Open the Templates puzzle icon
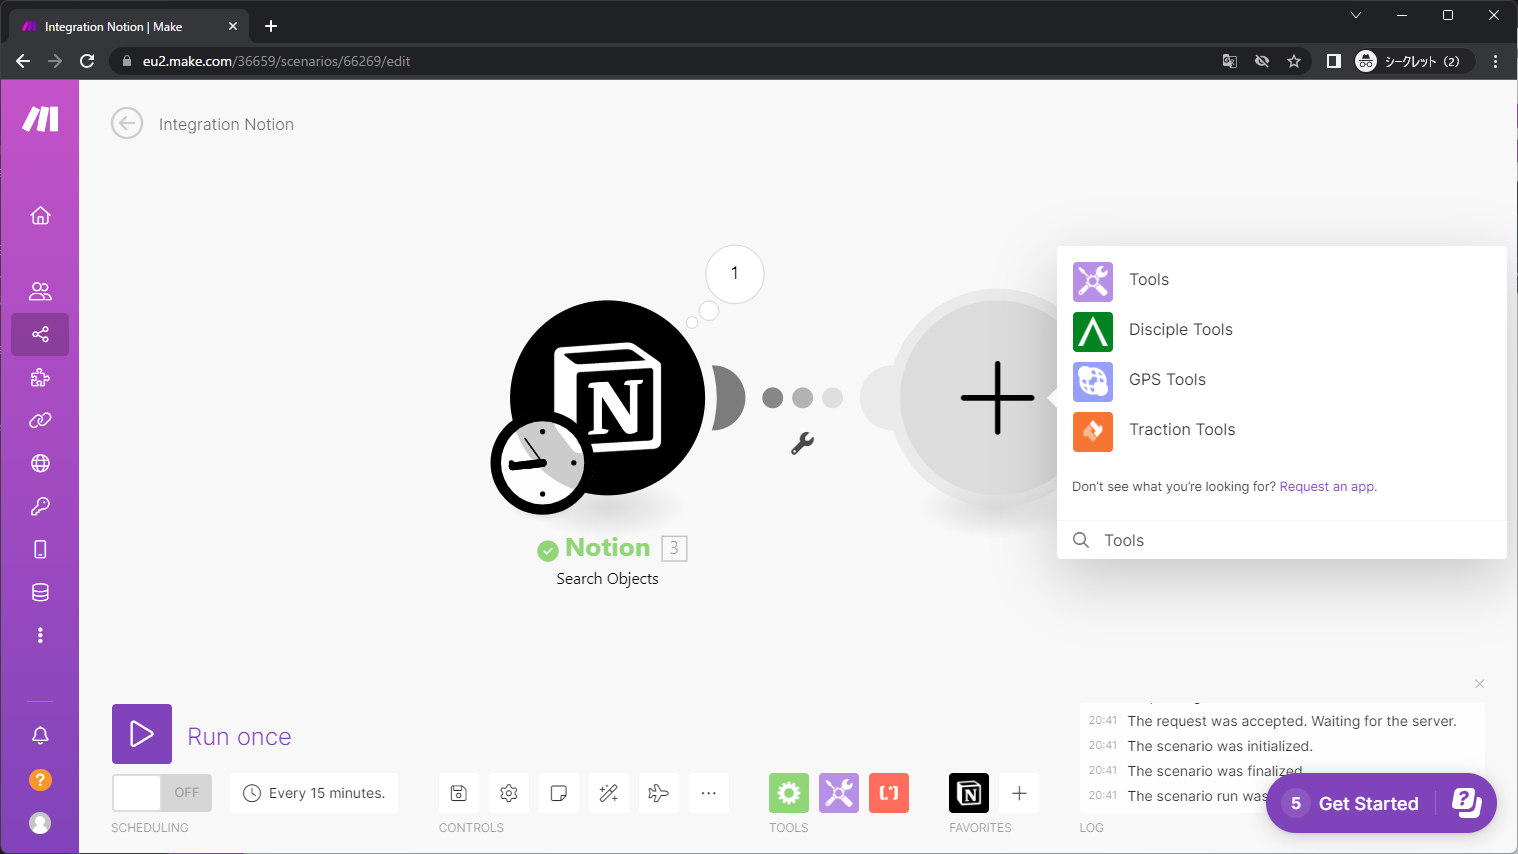The width and height of the screenshot is (1518, 854). (x=40, y=377)
